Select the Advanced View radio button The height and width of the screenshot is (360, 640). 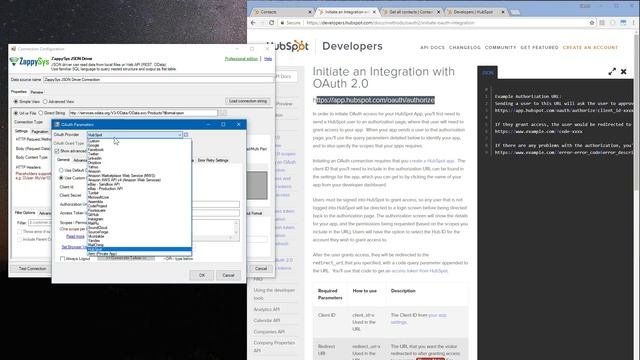point(45,101)
